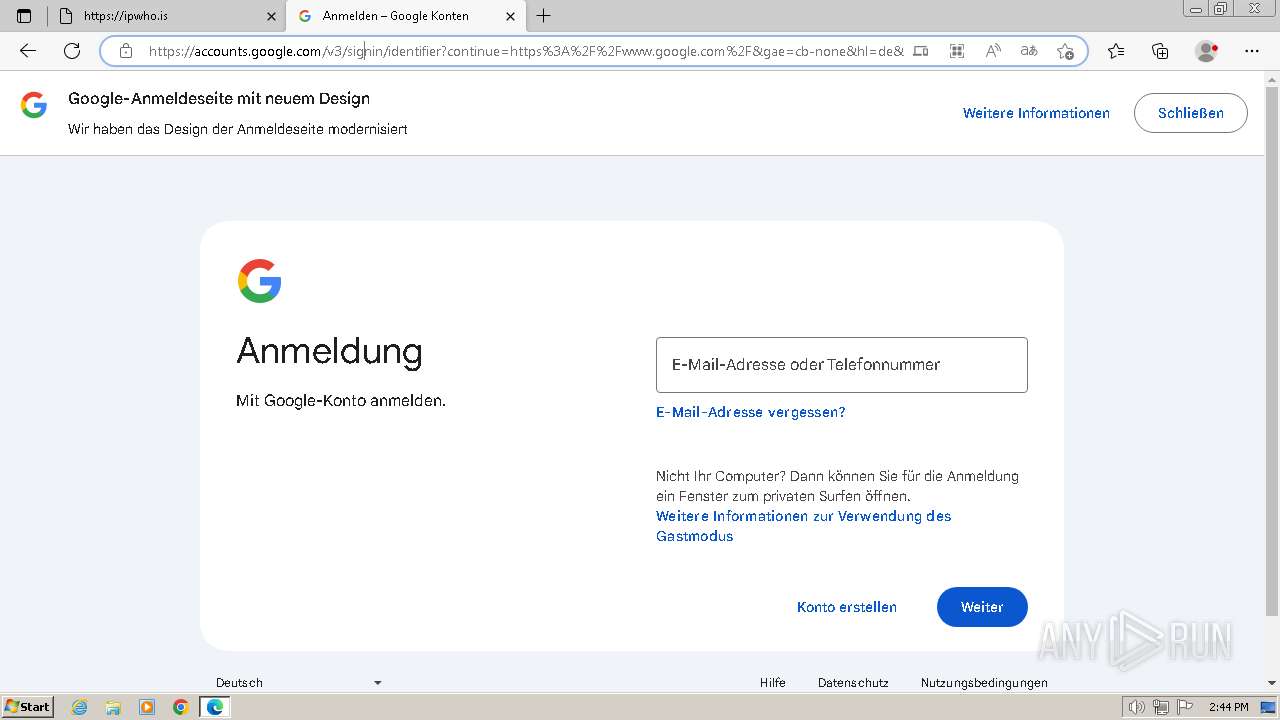Open QR code generator icon in address bar
The width and height of the screenshot is (1280, 720).
pos(957,51)
